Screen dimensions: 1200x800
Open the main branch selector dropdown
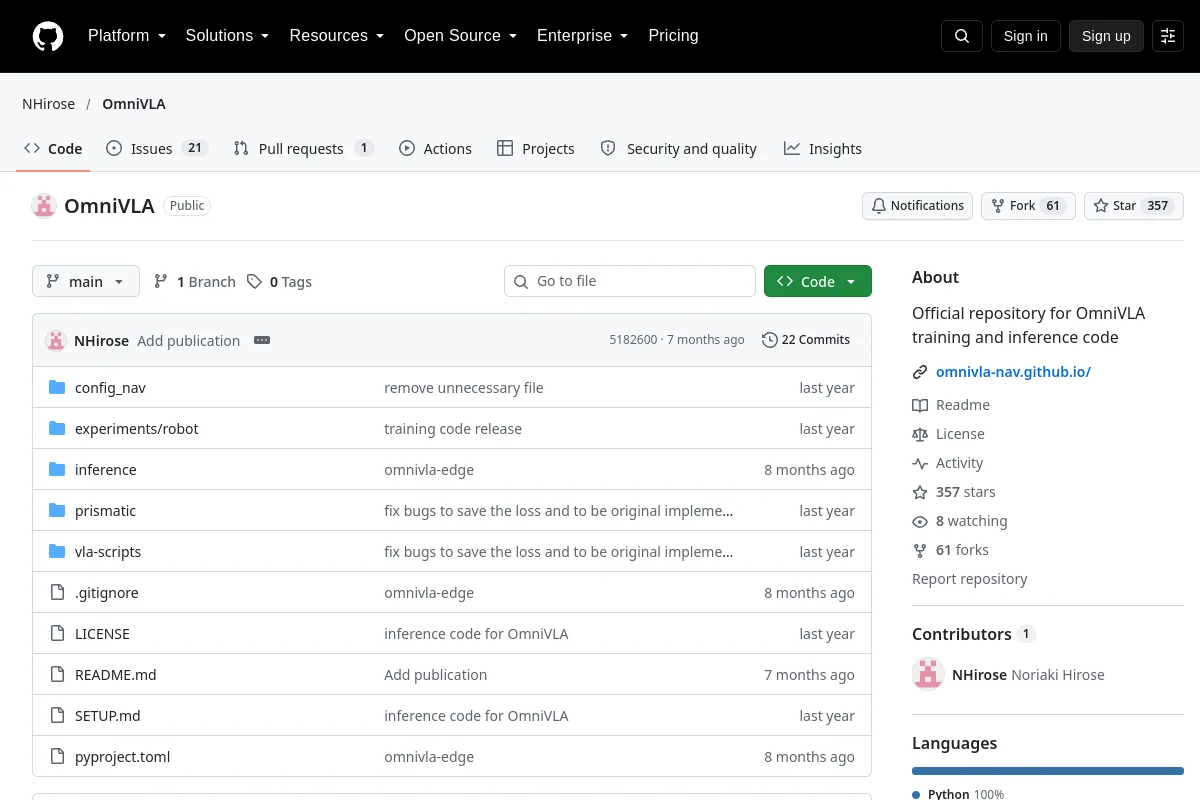coord(86,281)
